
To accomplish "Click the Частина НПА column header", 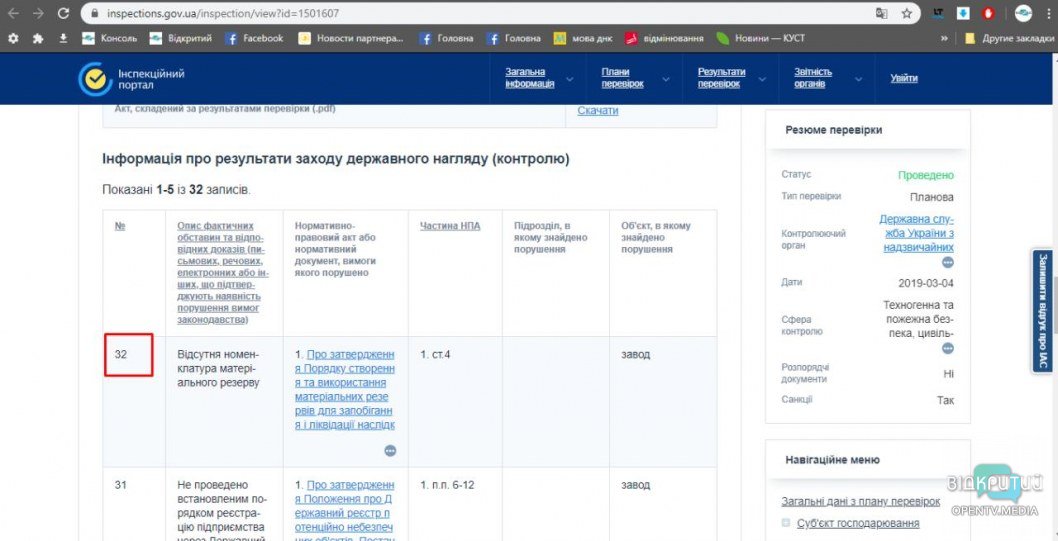I will coord(449,226).
